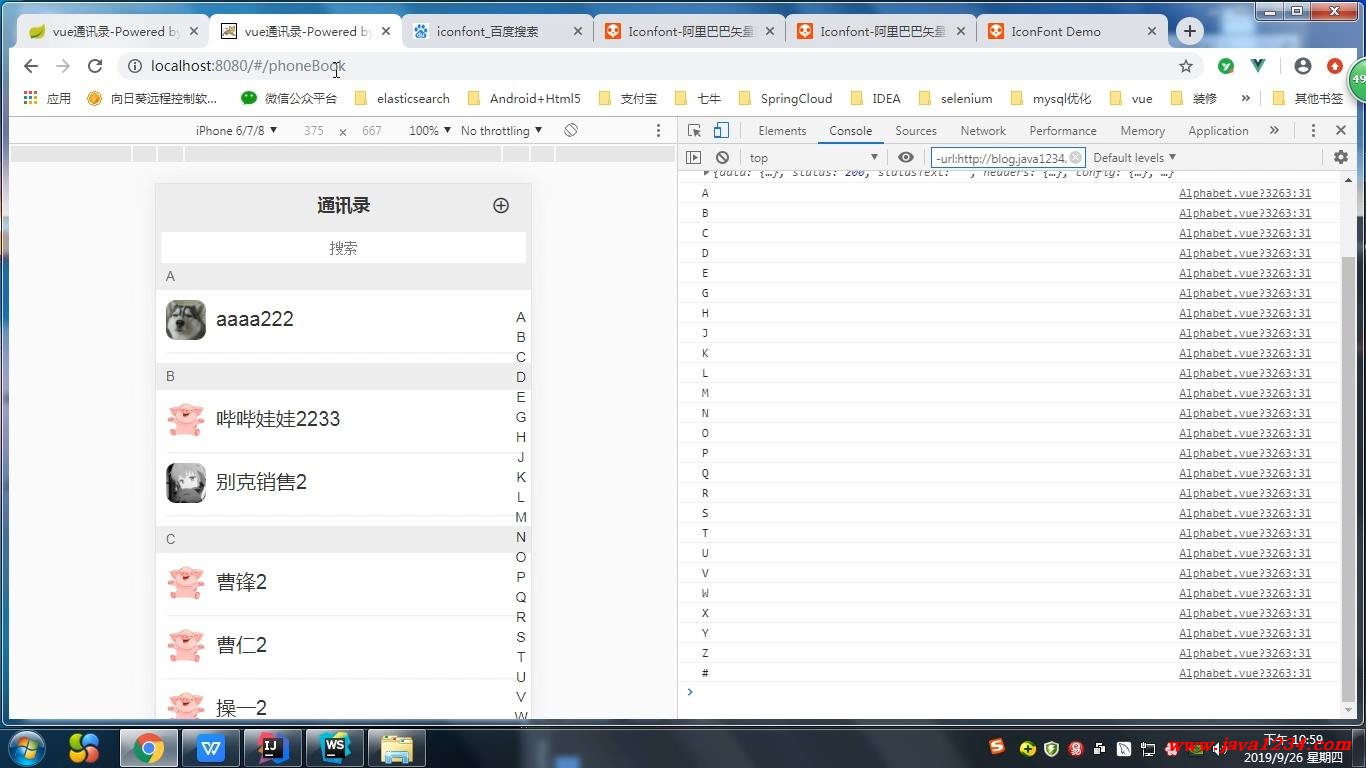Go back to previous page
Image resolution: width=1366 pixels, height=768 pixels.
tap(31, 66)
